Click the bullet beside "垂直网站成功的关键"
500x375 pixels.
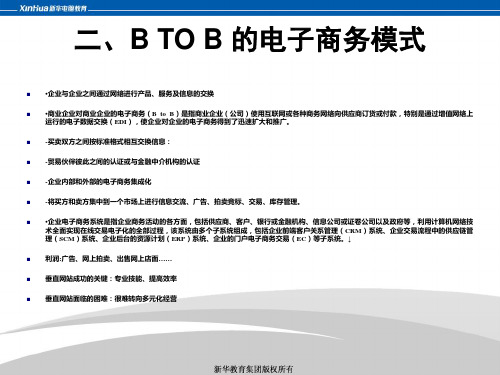tap(29, 279)
